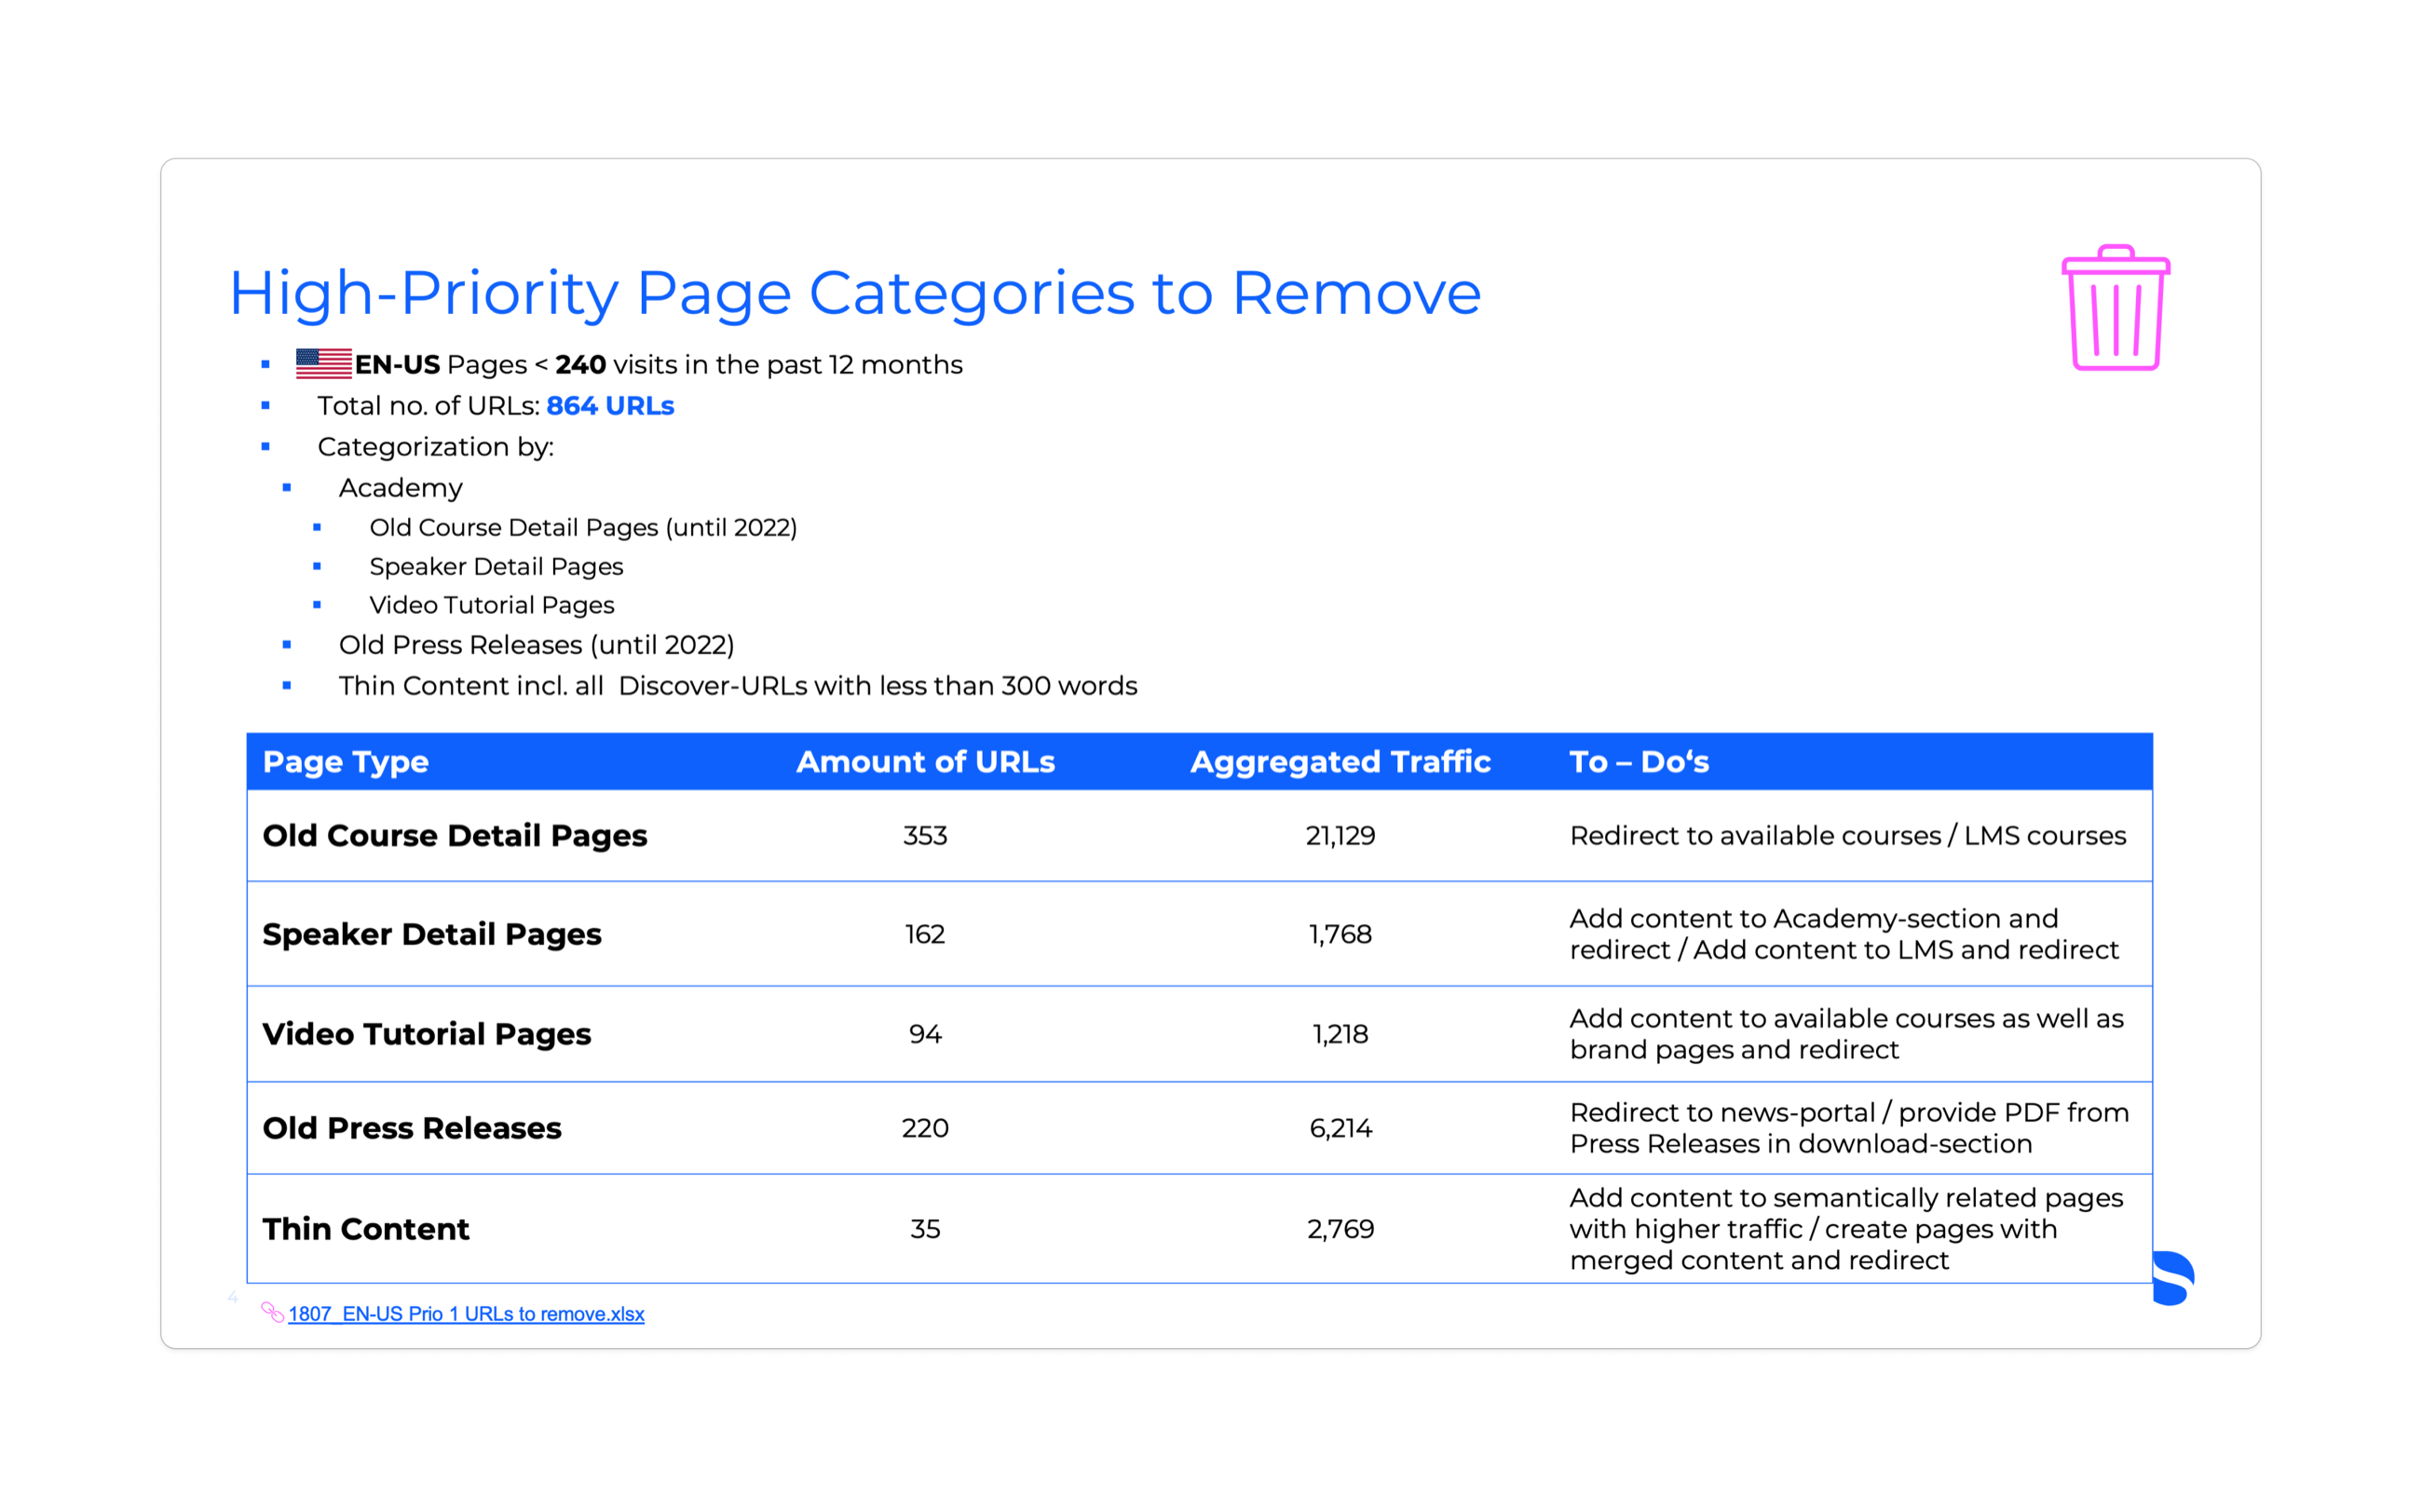The height and width of the screenshot is (1512, 2422).
Task: Click the blue S logo
Action: point(2172,1277)
